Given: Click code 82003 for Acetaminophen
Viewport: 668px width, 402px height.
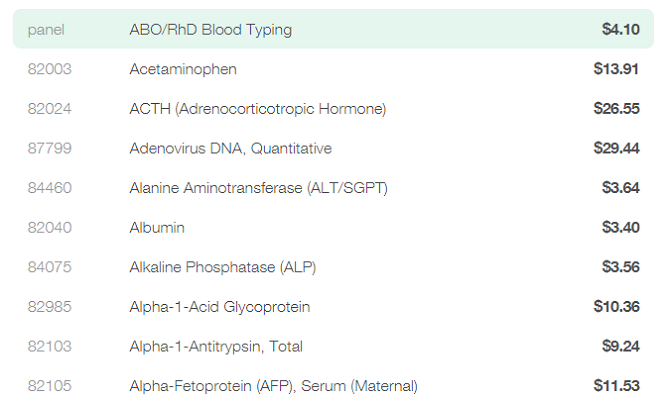Looking at the screenshot, I should click(49, 69).
